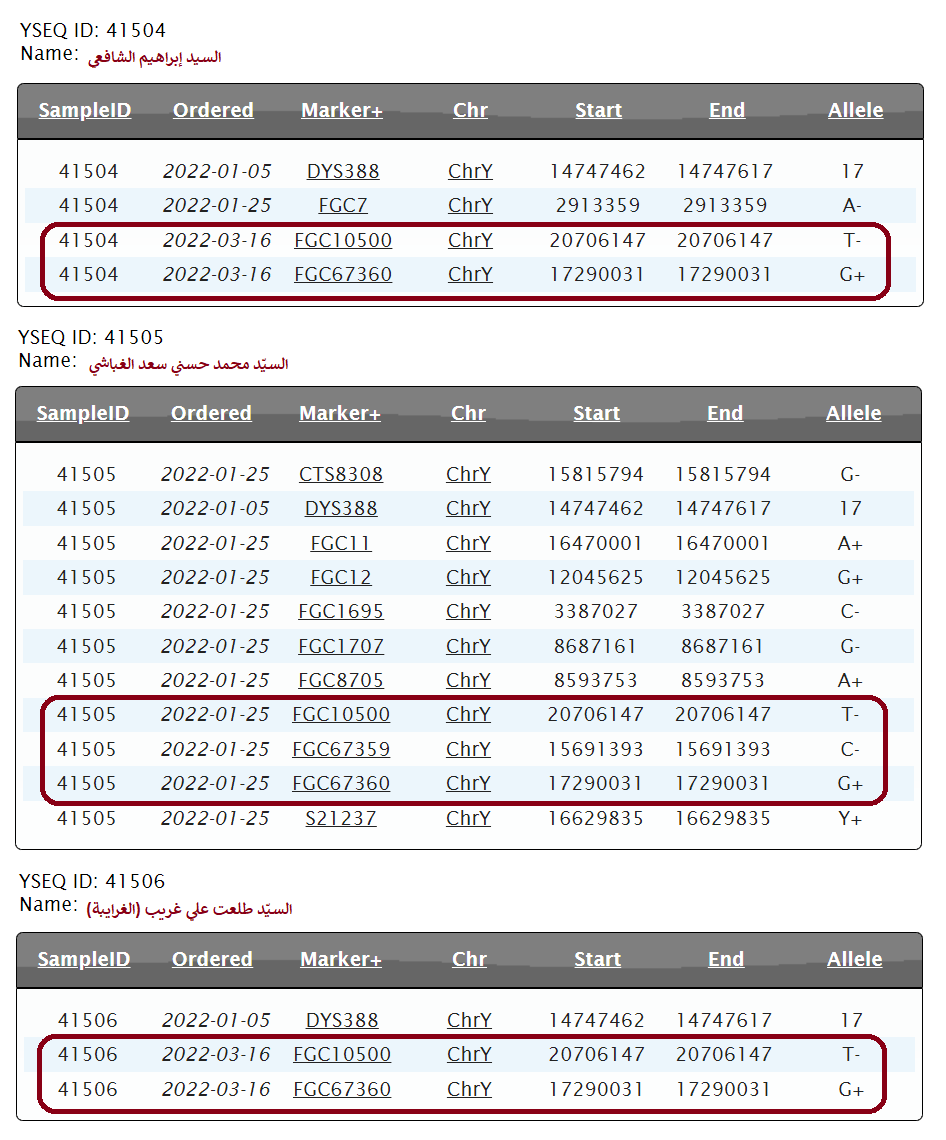Click the Marker+ header in the 41505 table

tap(340, 414)
